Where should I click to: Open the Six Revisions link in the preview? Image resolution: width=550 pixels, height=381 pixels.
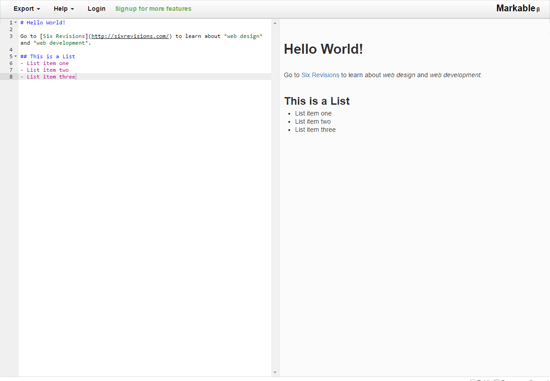pos(320,75)
